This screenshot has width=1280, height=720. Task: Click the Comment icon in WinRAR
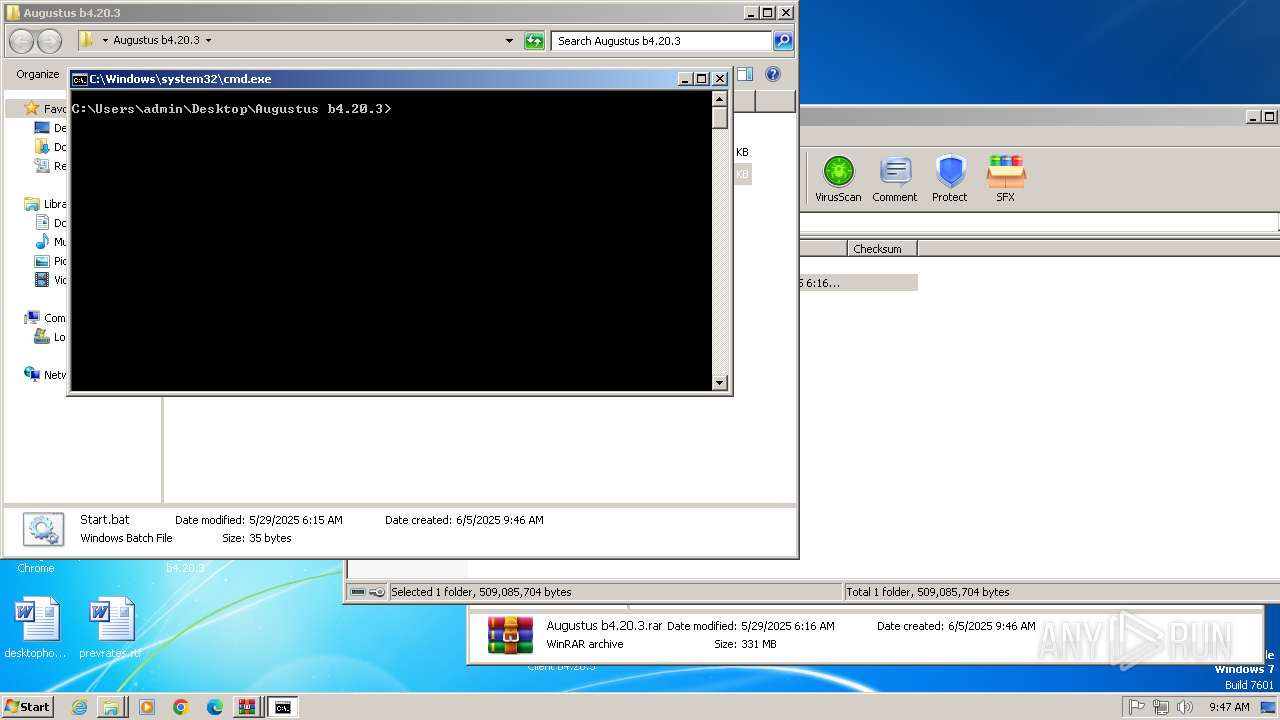(894, 179)
